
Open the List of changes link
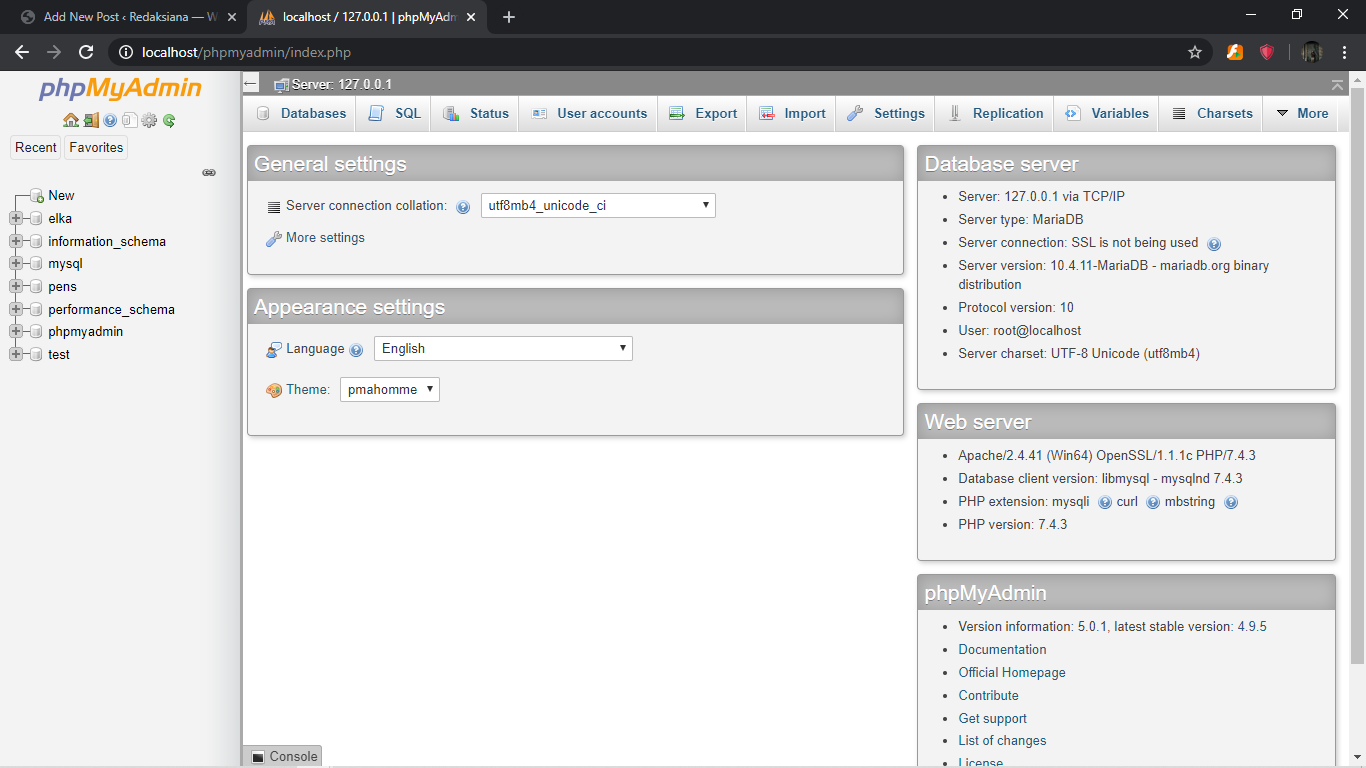pyautogui.click(x=1002, y=741)
